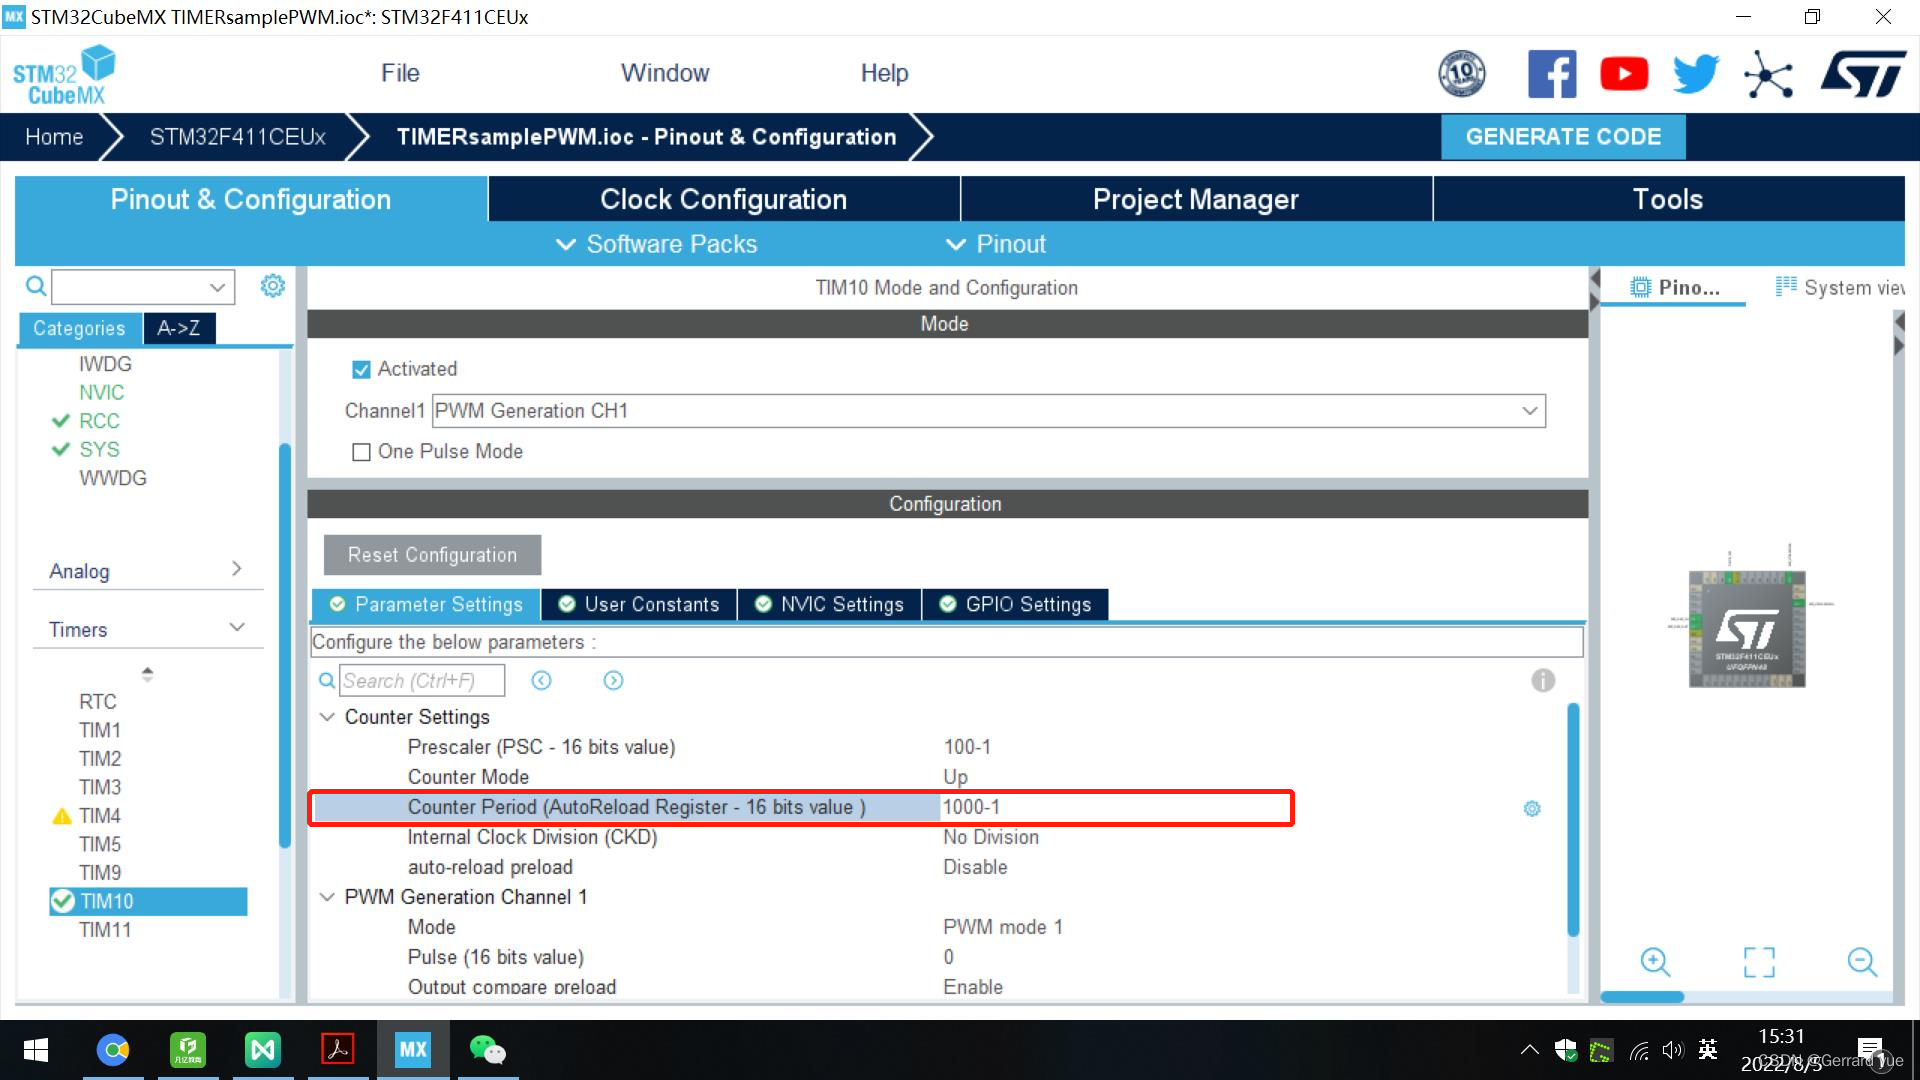
Task: Select TIM4 in the Timers list
Action: pos(100,816)
